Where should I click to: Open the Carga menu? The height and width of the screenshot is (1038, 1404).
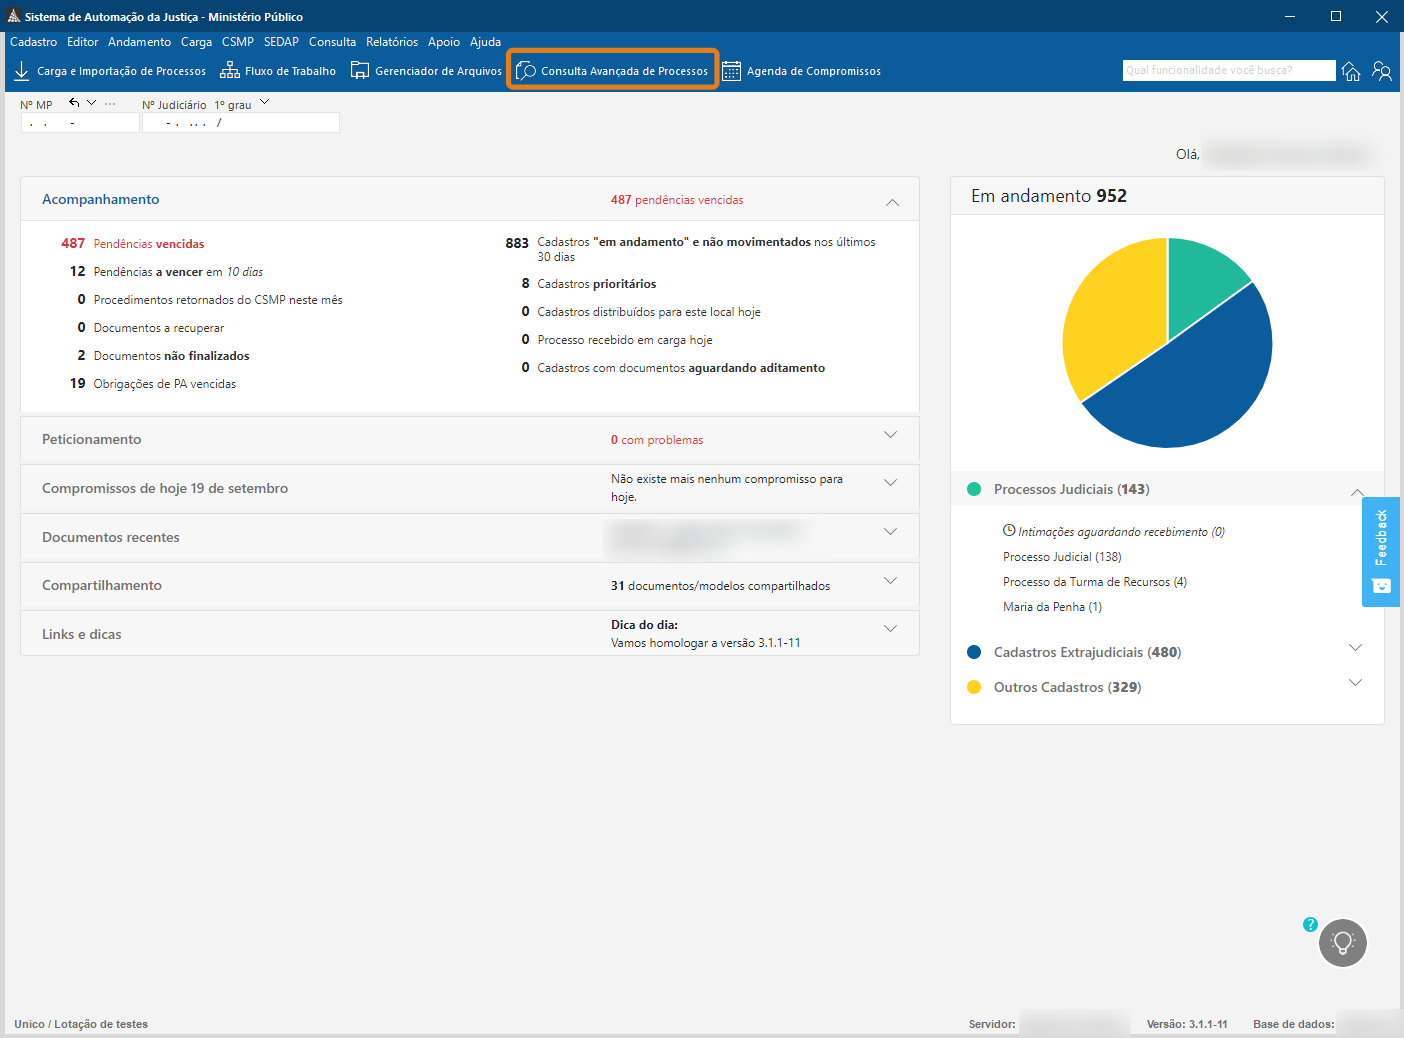click(x=196, y=42)
